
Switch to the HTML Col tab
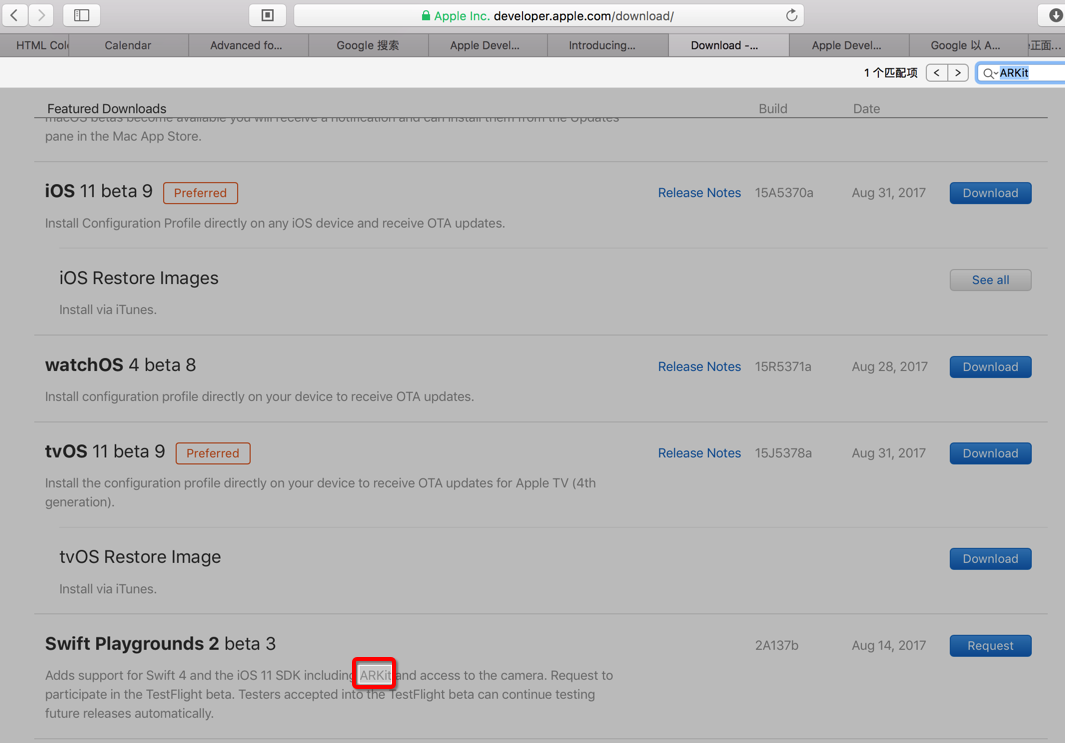click(x=35, y=46)
